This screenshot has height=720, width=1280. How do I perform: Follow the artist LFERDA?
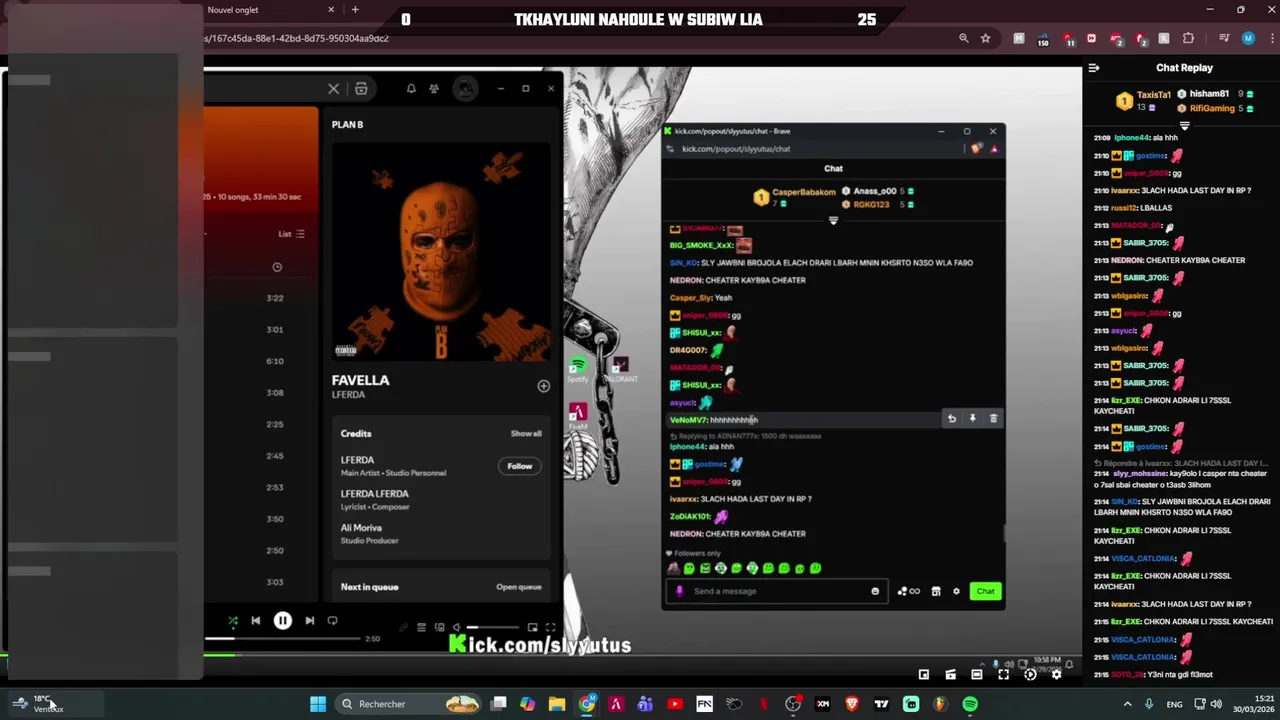tap(520, 466)
